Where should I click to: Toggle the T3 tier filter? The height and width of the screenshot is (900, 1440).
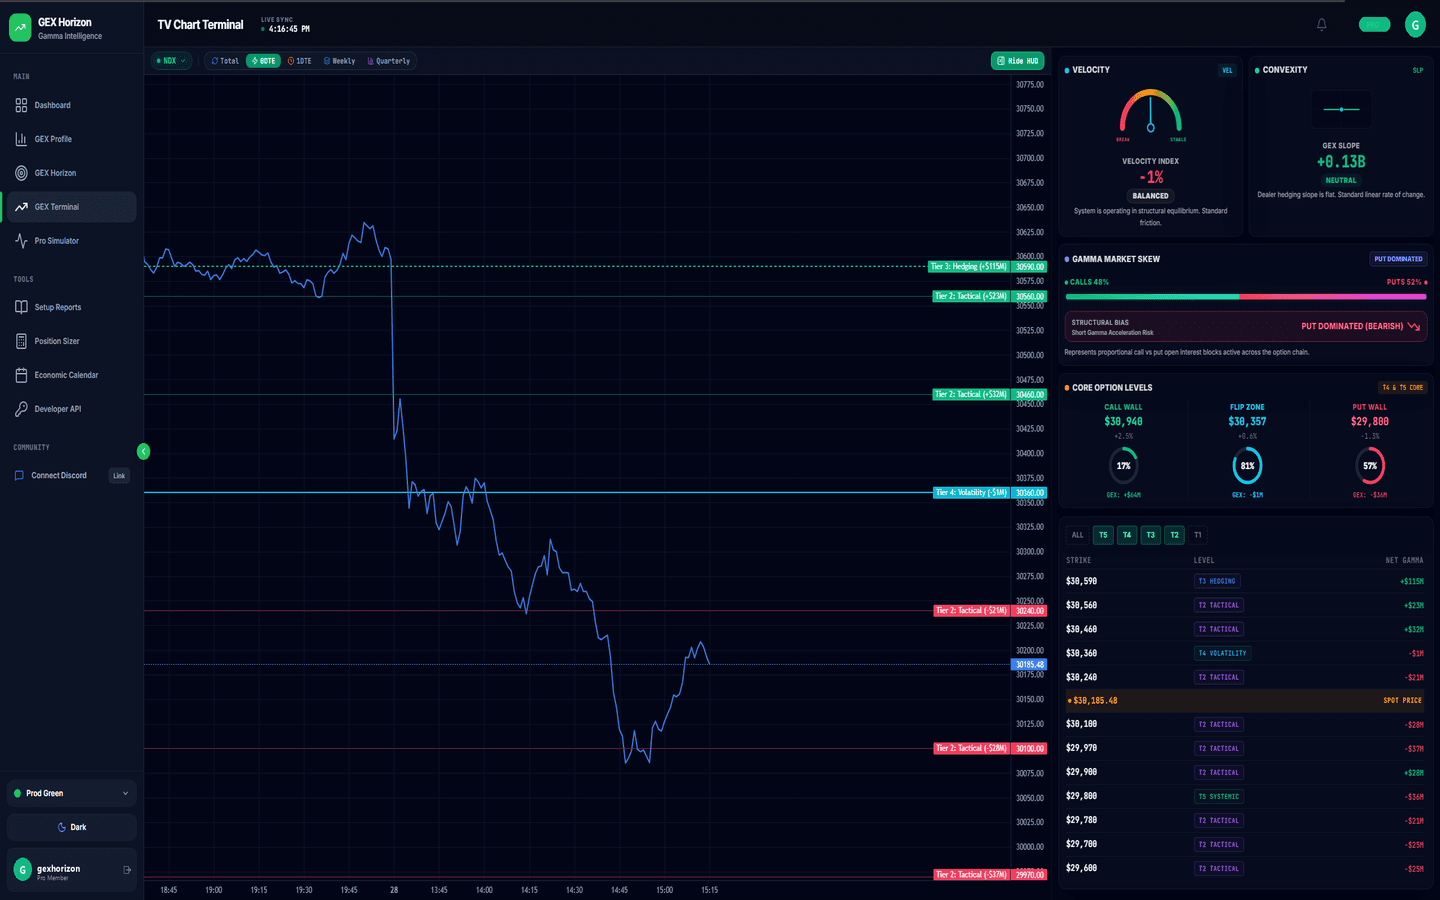1151,535
